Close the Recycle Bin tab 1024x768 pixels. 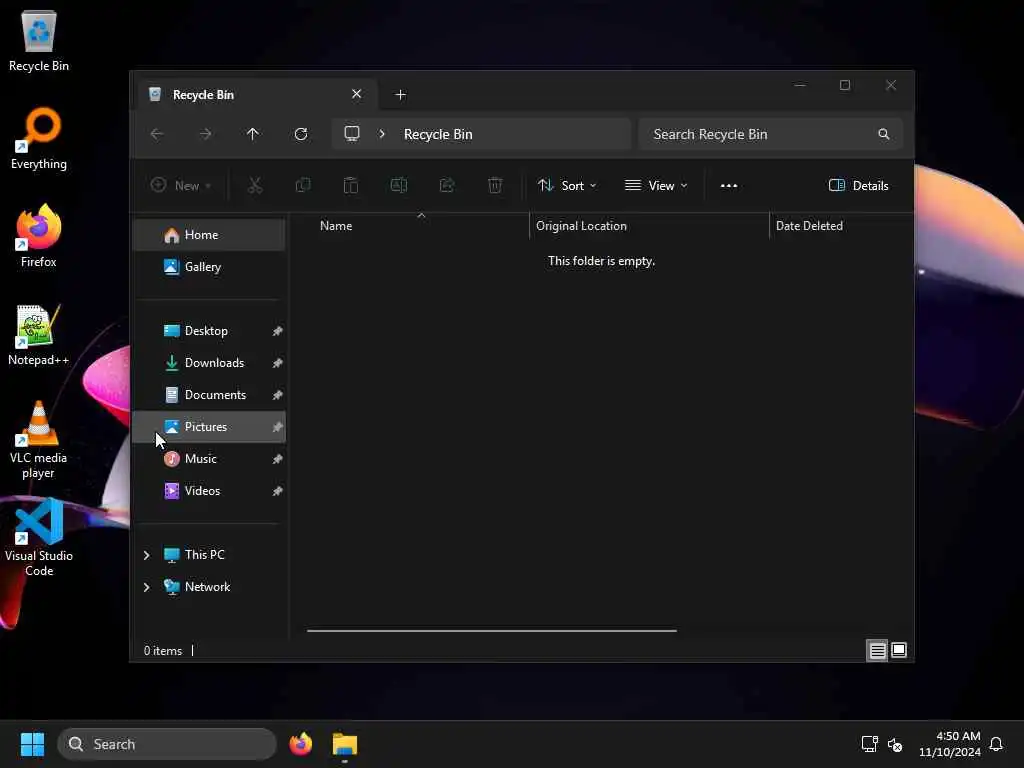click(357, 94)
